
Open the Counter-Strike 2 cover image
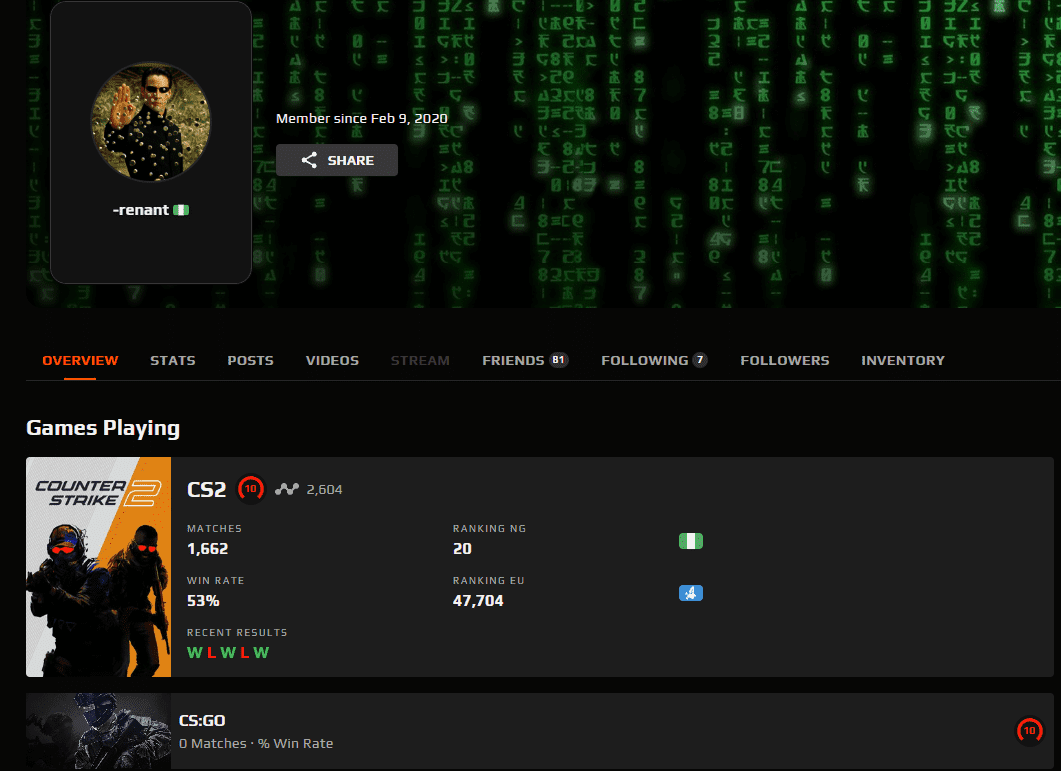tap(98, 567)
